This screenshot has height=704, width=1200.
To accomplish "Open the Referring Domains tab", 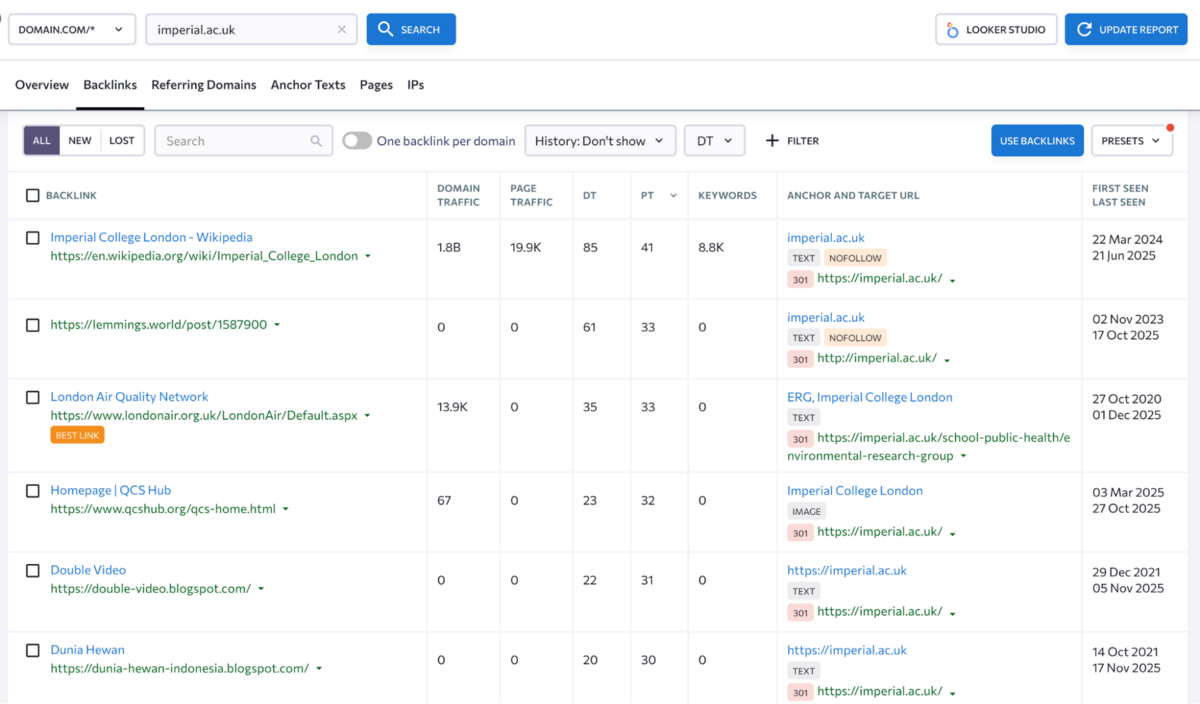I will [x=204, y=85].
